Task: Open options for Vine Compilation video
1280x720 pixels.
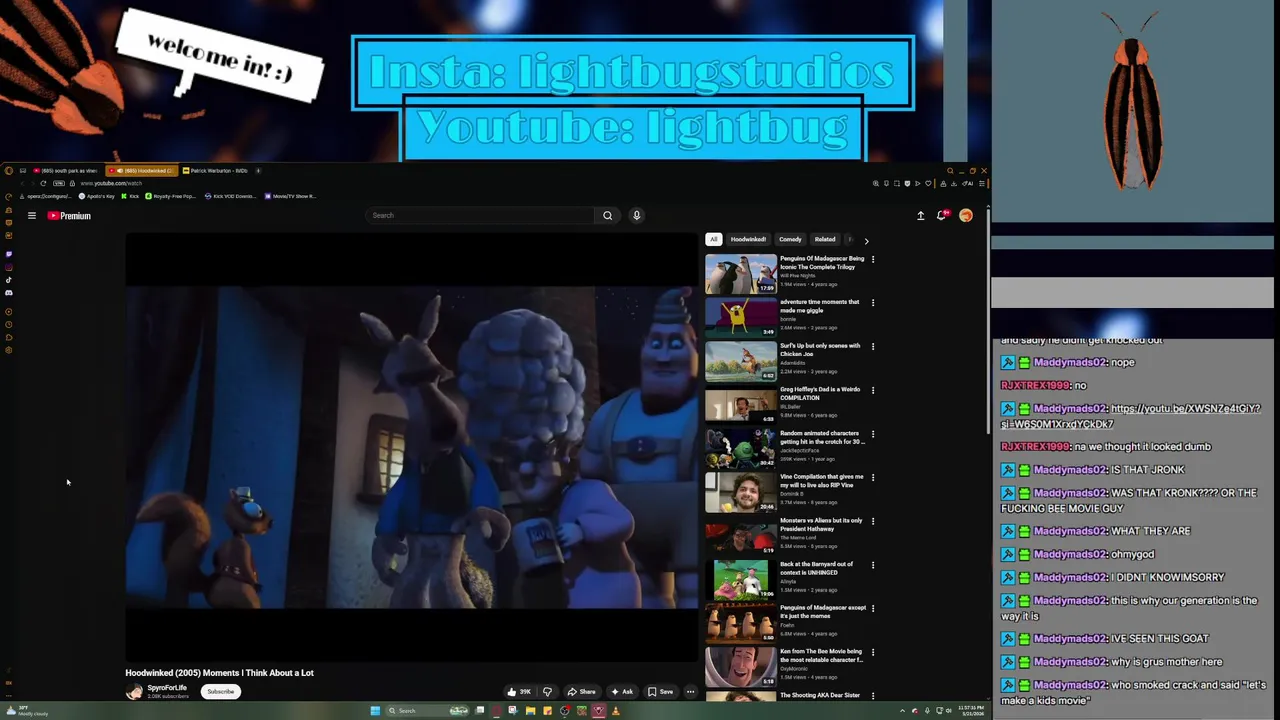Action: point(873,478)
